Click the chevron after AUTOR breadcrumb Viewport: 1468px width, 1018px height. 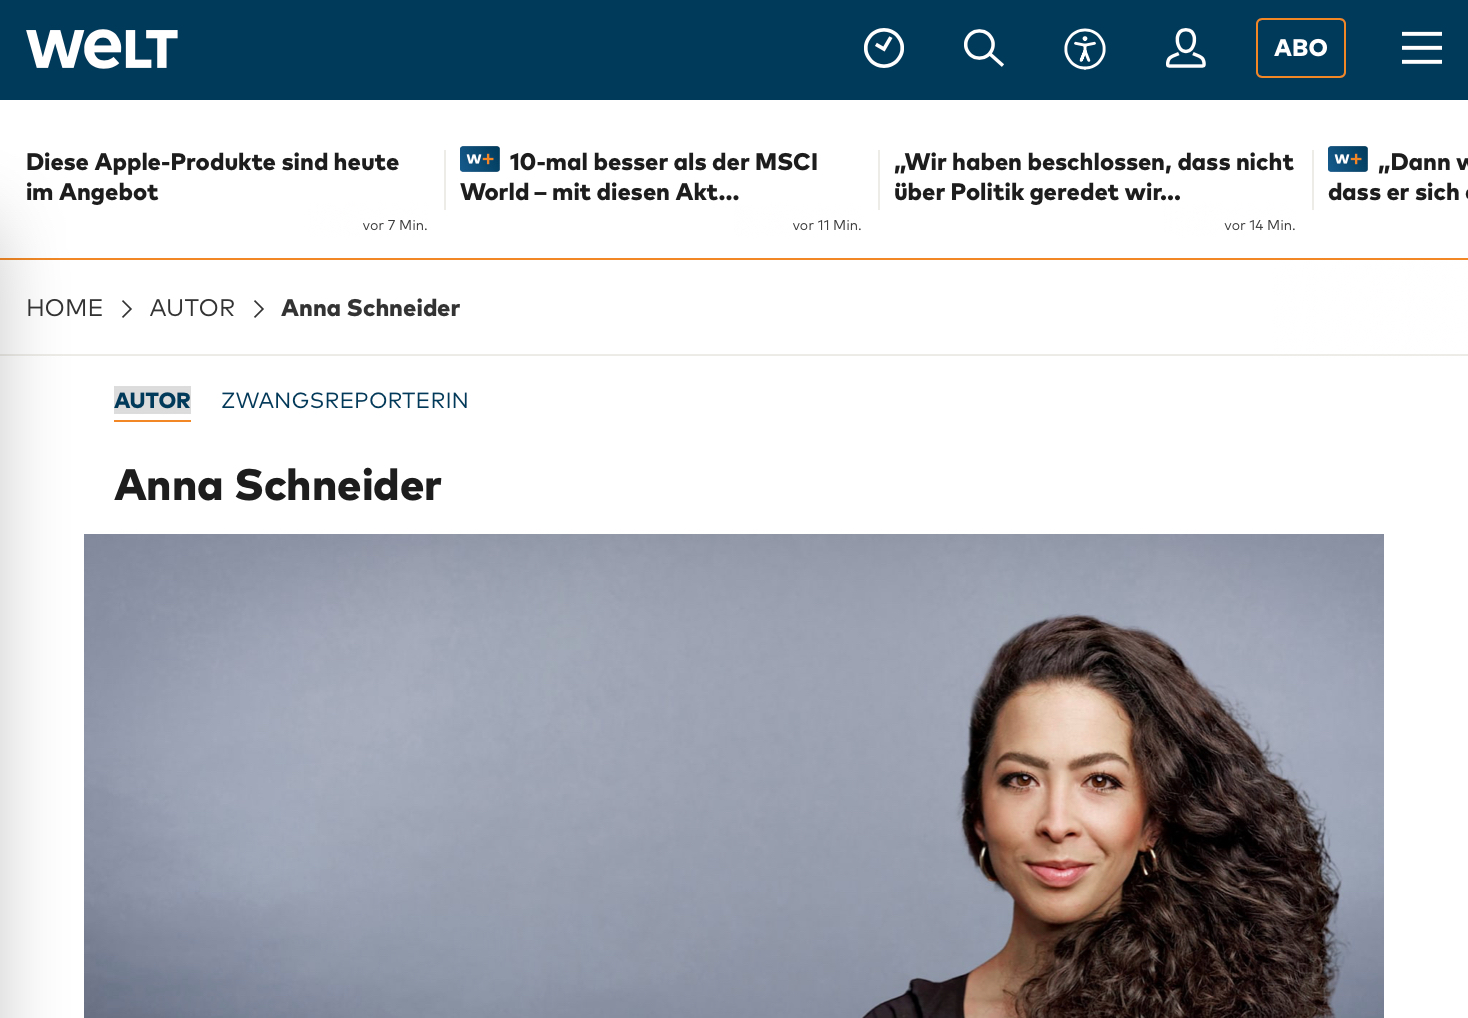259,309
